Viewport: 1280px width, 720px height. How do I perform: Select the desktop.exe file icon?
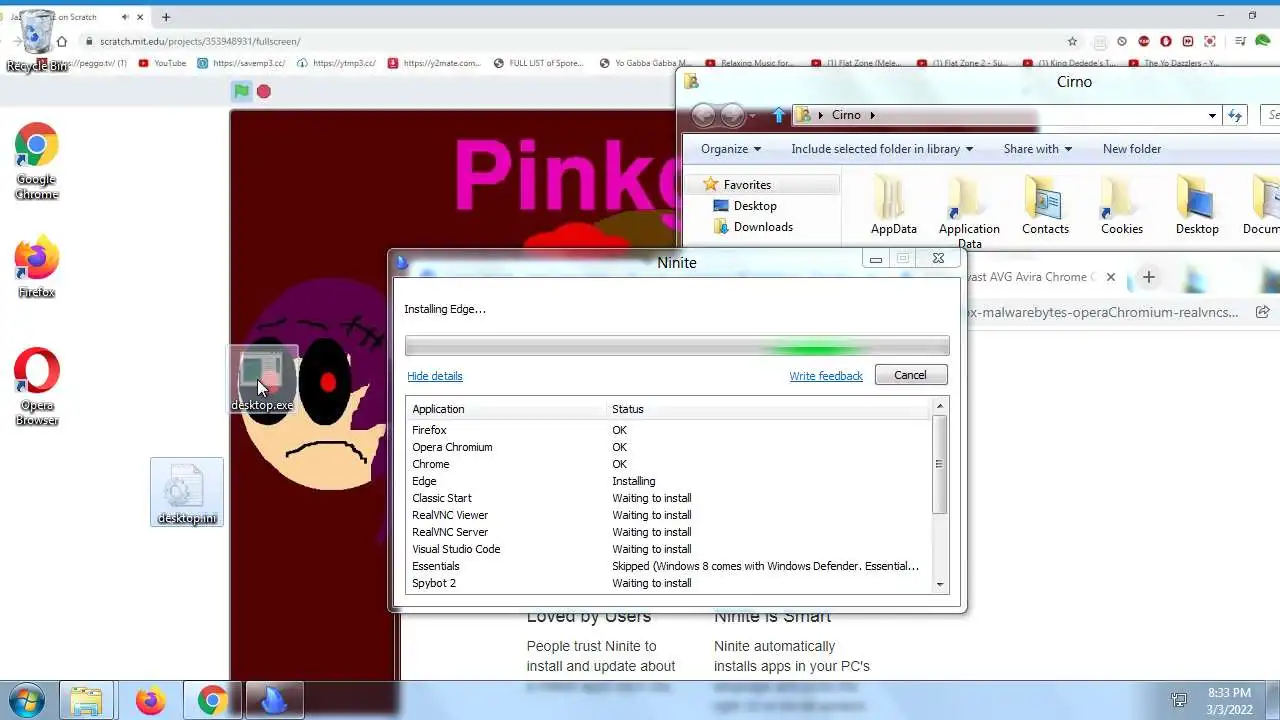click(x=263, y=379)
